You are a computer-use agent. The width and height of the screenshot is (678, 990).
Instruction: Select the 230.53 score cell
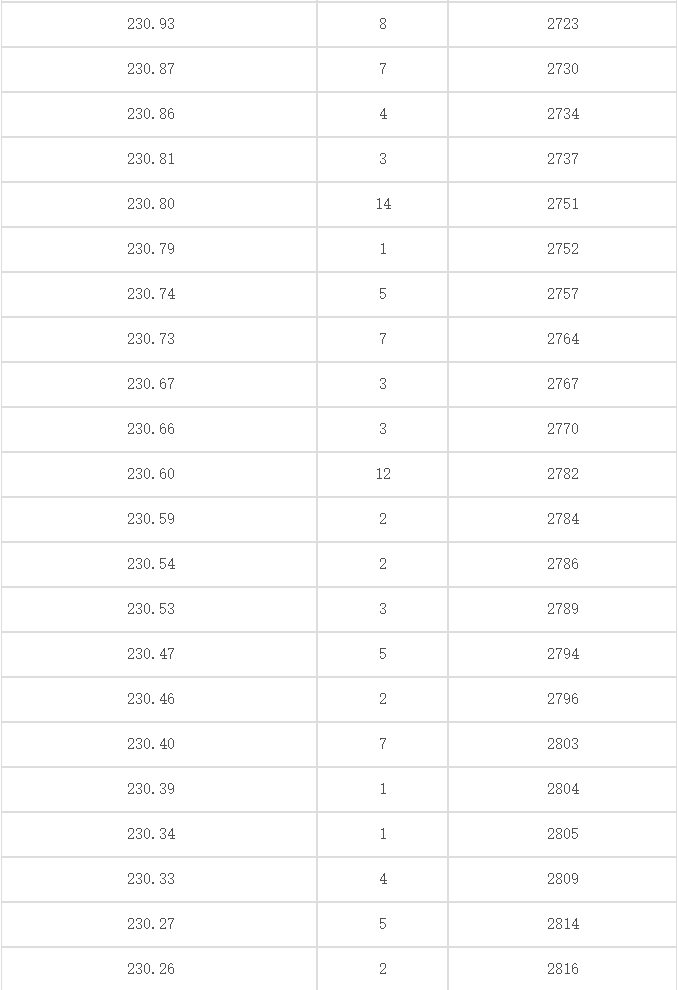click(x=151, y=609)
